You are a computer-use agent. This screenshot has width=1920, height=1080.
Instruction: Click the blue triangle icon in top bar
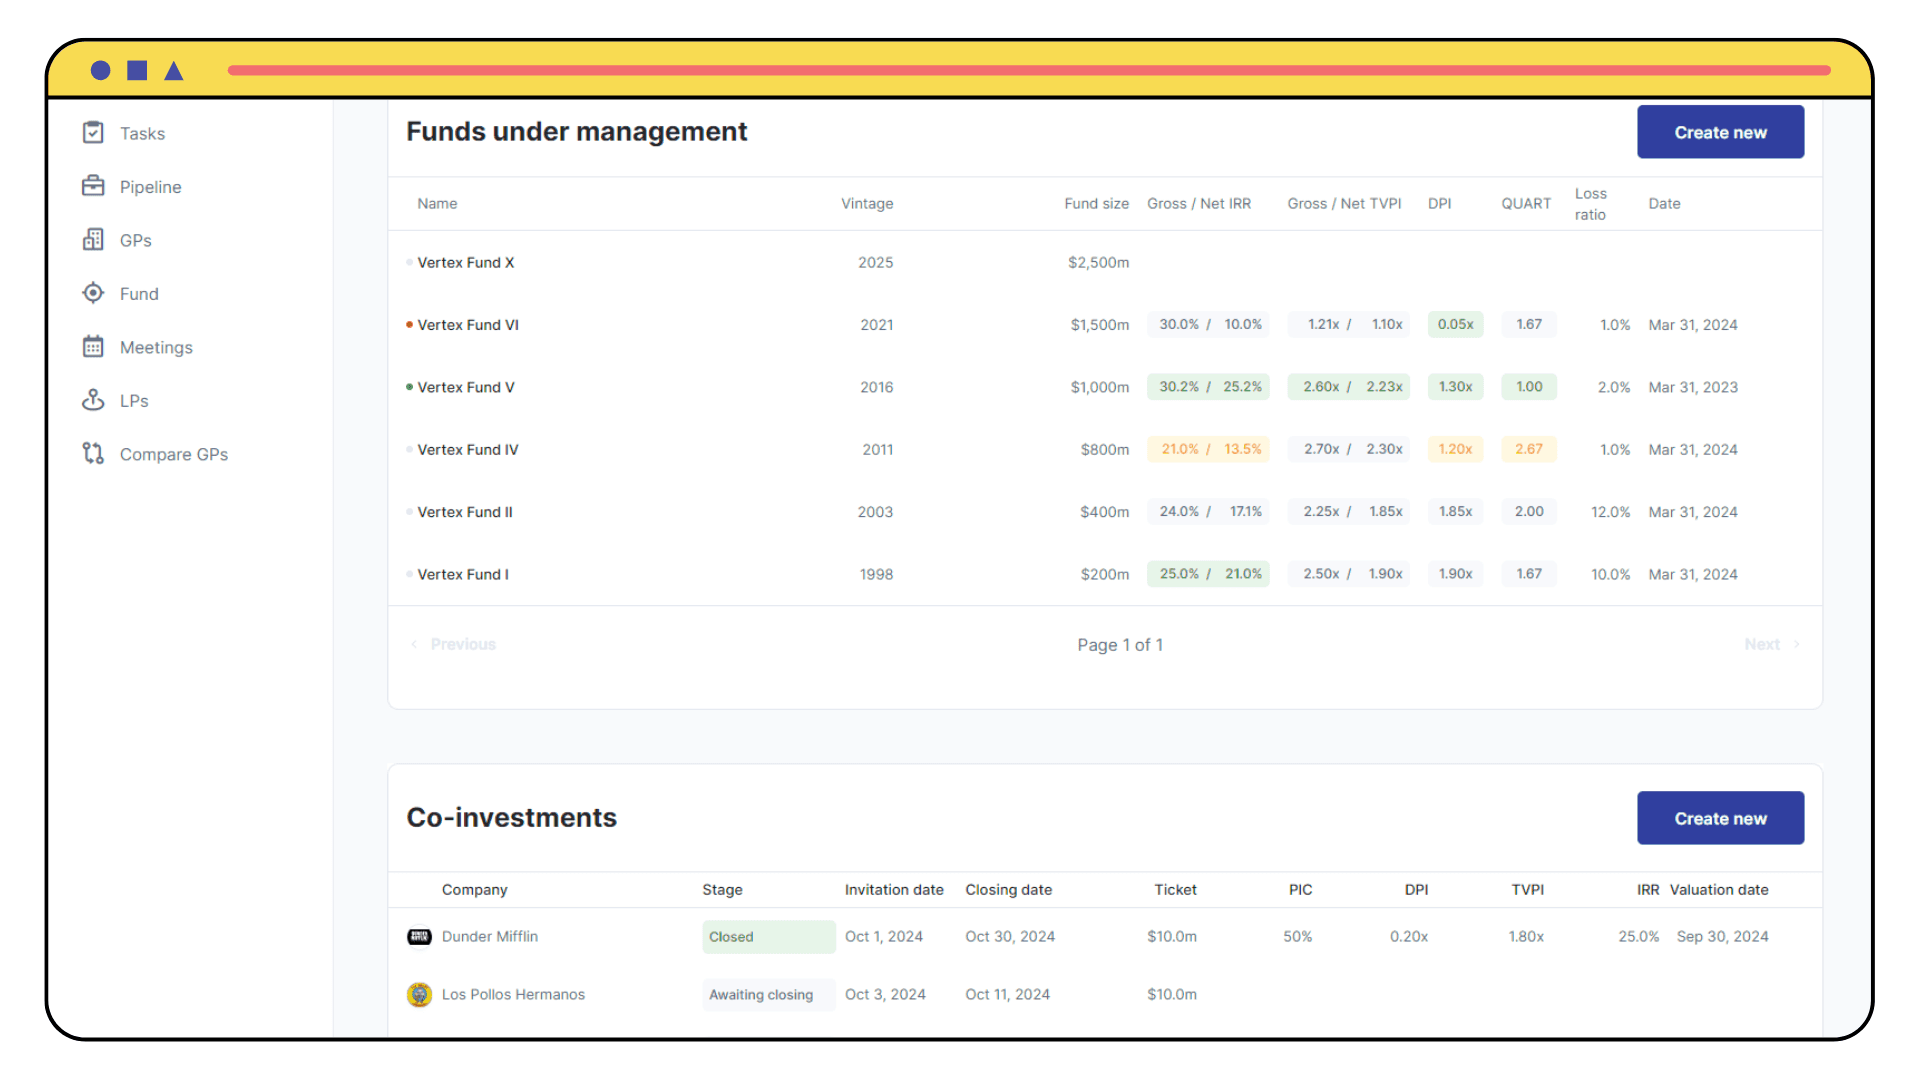(174, 70)
